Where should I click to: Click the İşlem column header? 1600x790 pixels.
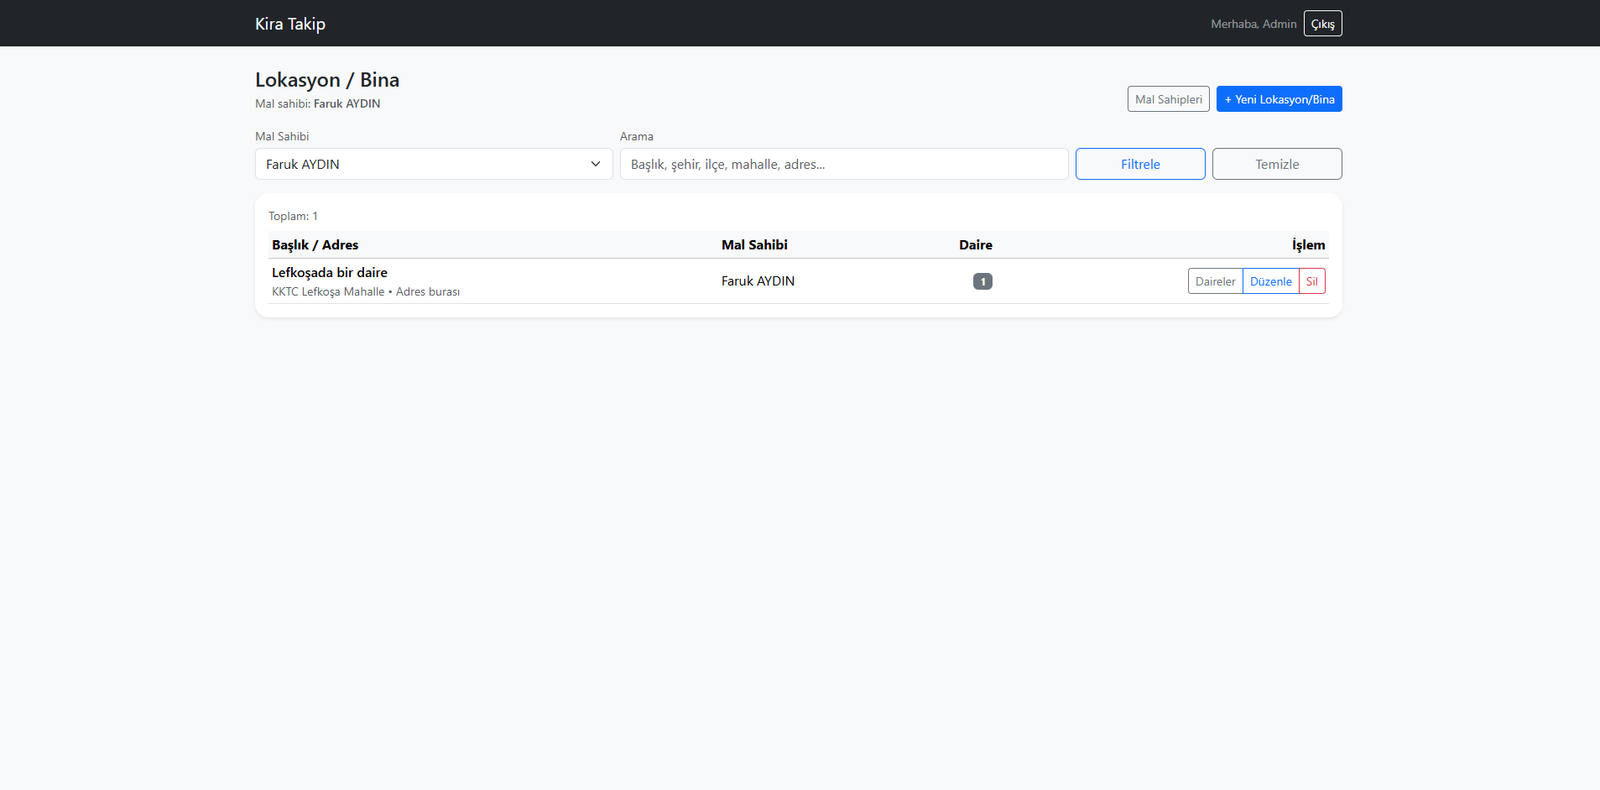tap(1307, 245)
